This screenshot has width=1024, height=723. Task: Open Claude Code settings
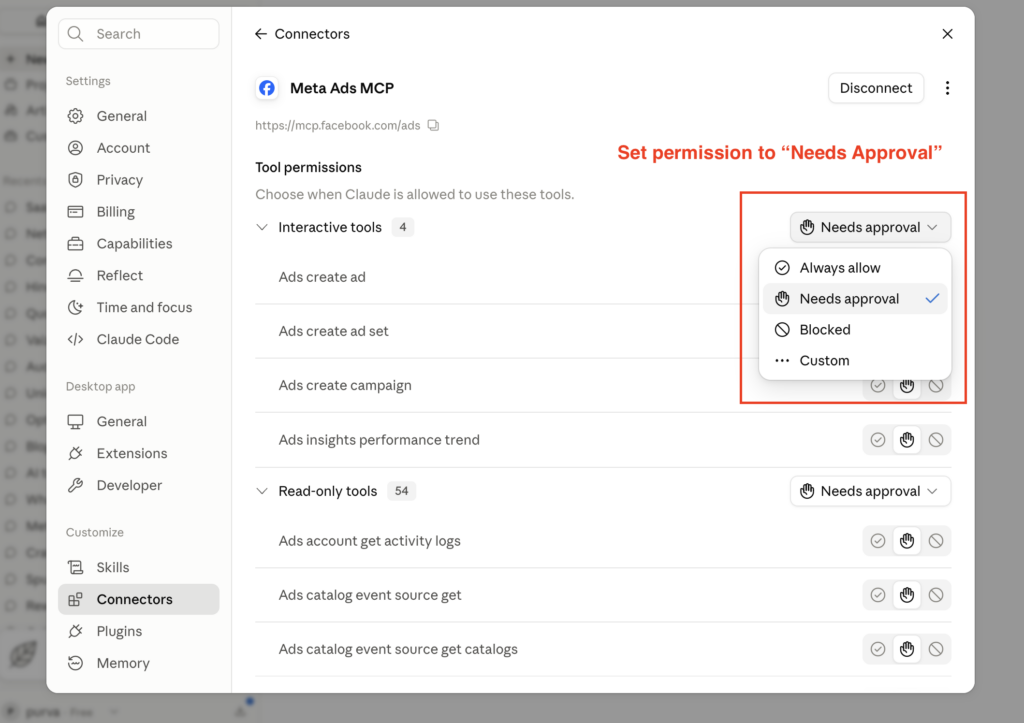[138, 340]
